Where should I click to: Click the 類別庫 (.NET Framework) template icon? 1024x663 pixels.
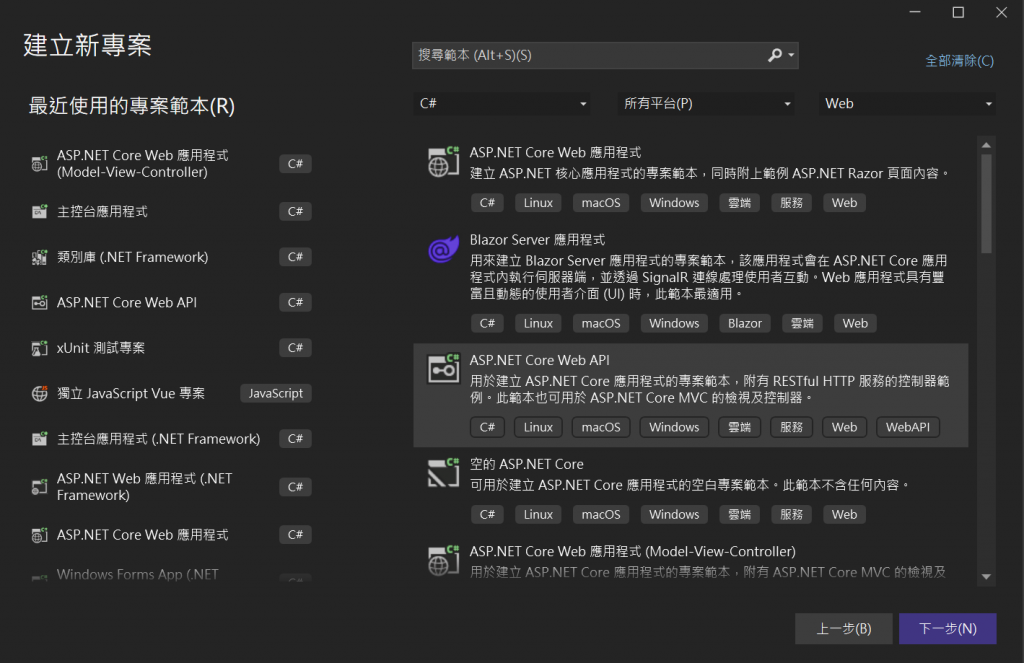[x=40, y=257]
